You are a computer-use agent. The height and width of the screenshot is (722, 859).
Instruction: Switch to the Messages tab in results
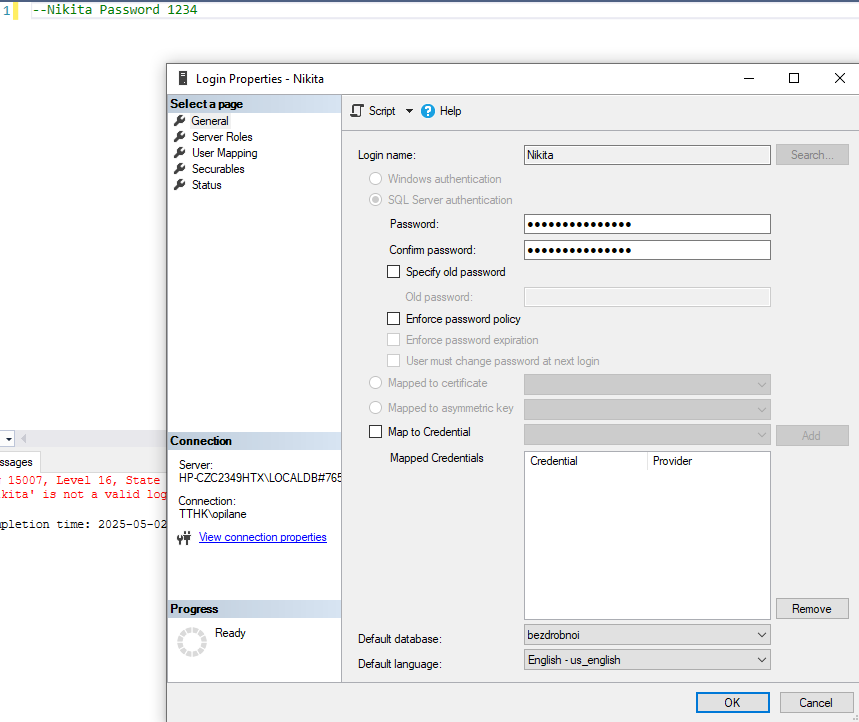coord(16,462)
